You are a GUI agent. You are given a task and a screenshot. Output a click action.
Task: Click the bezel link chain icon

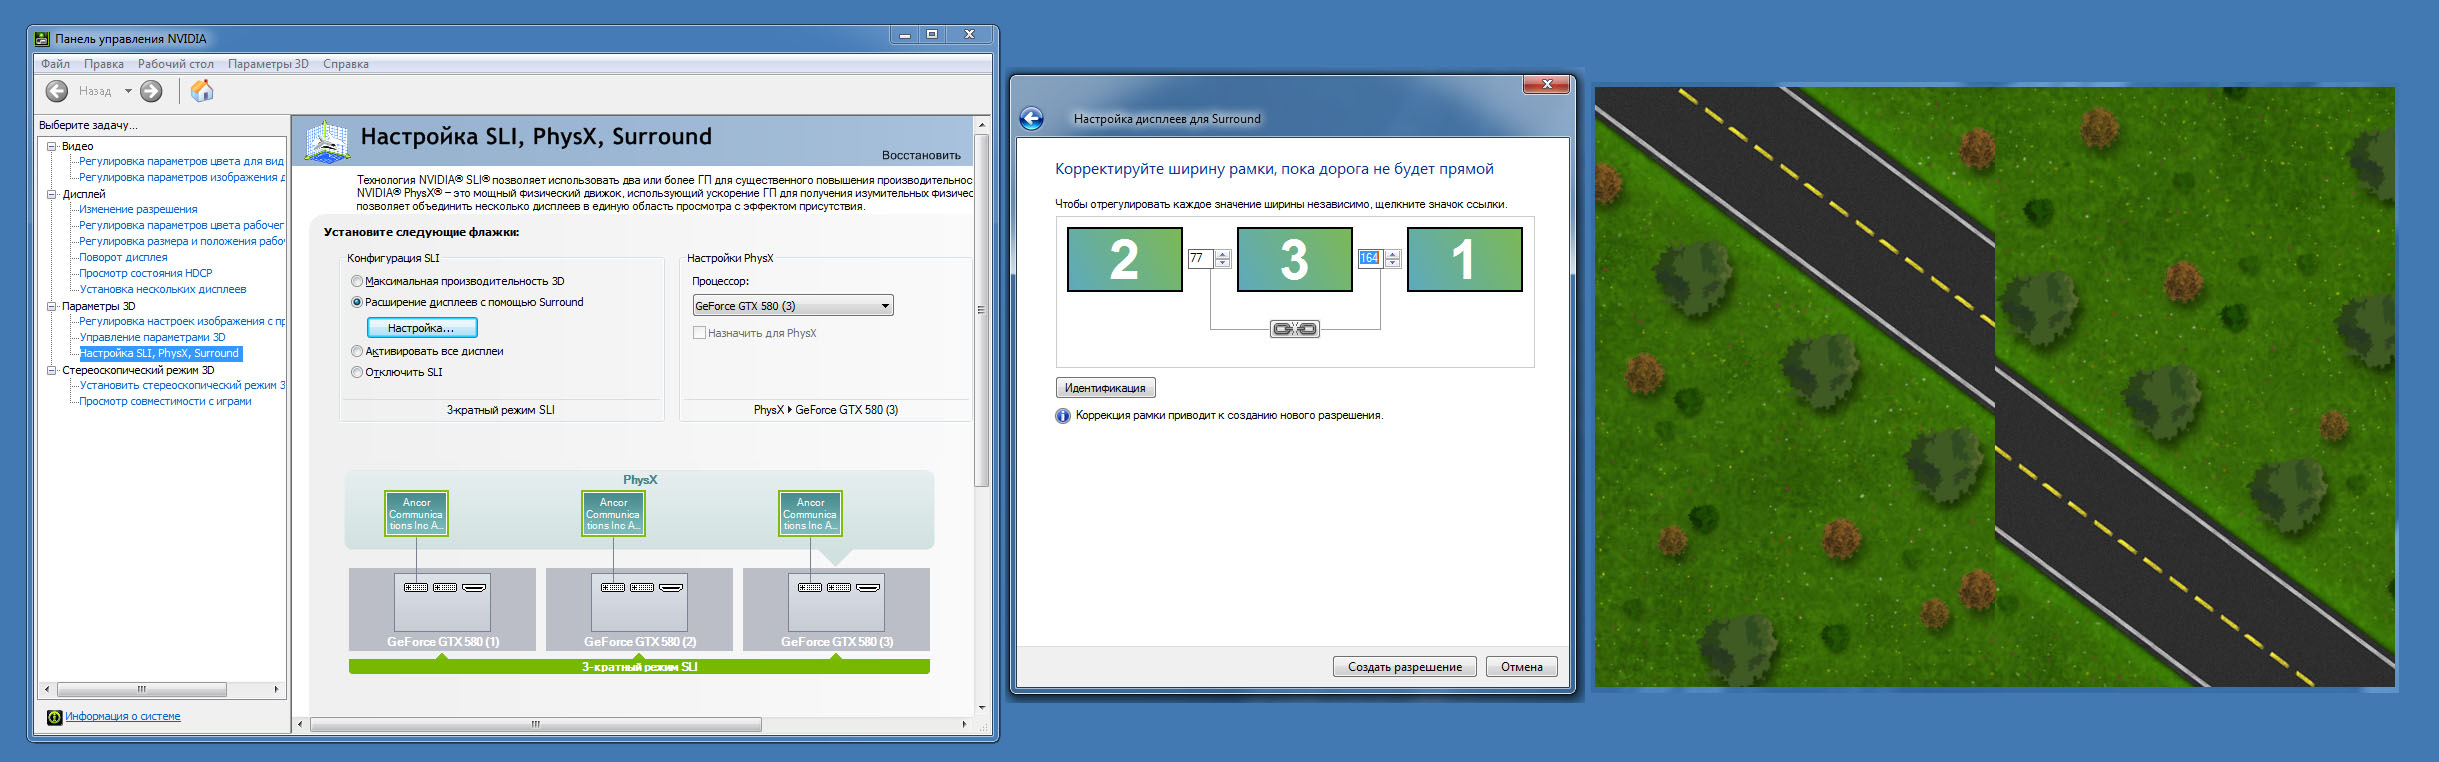(x=1294, y=329)
